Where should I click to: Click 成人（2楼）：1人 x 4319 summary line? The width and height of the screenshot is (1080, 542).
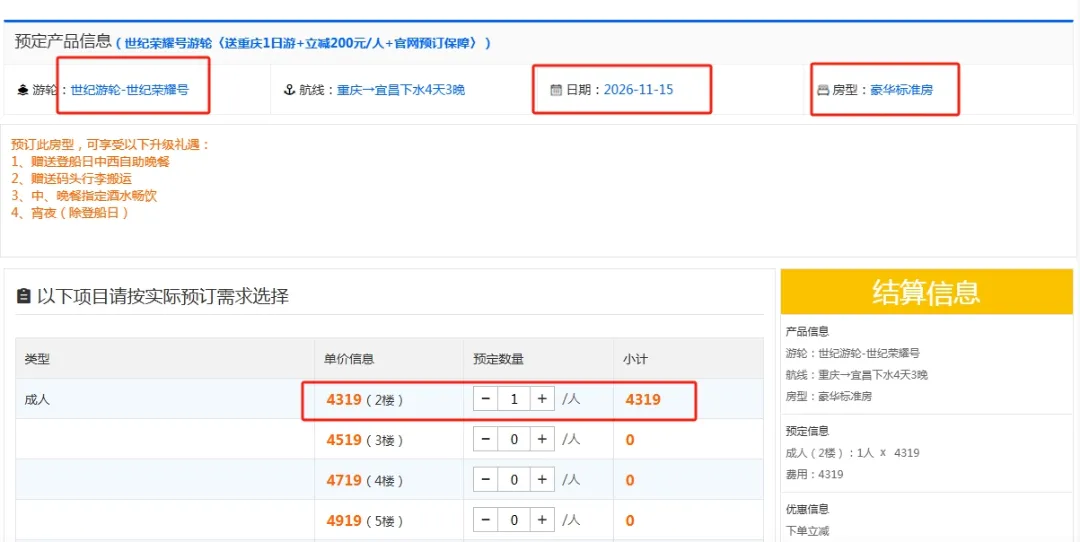853,452
